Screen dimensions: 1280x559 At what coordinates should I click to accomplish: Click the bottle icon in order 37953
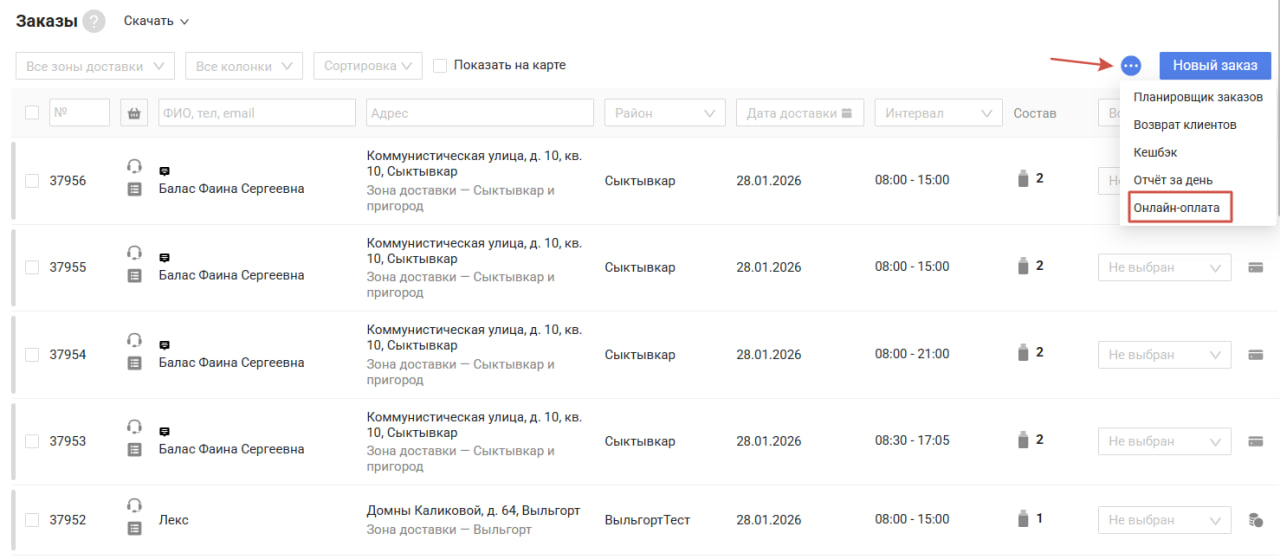tap(1022, 440)
